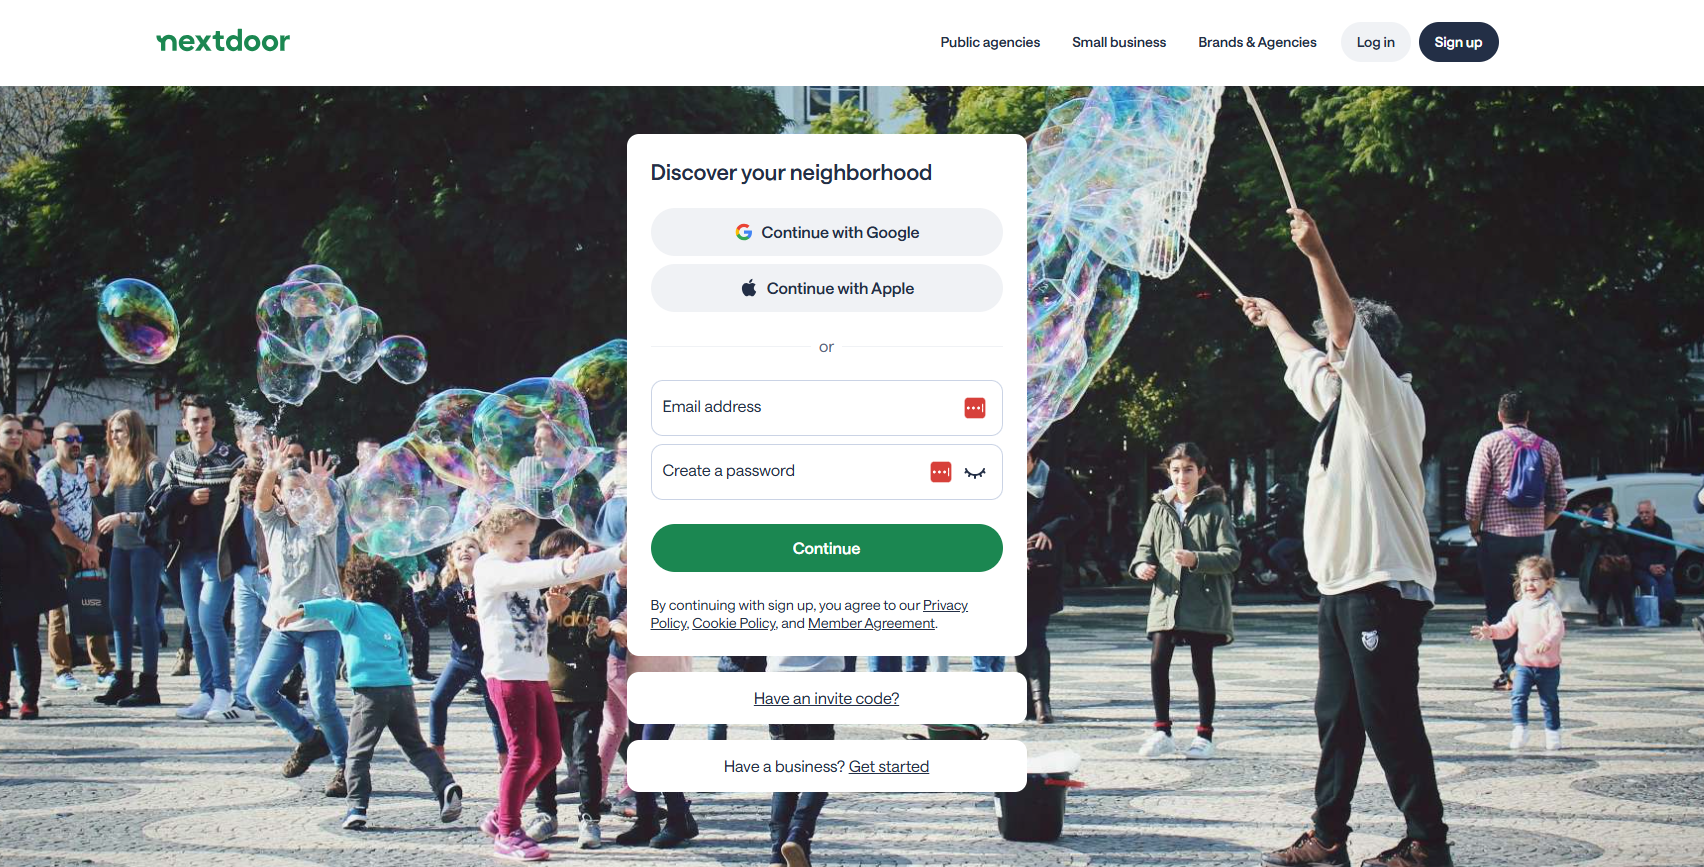Continue with Apple sign-up
Screen dimensions: 1704x867
tap(827, 288)
